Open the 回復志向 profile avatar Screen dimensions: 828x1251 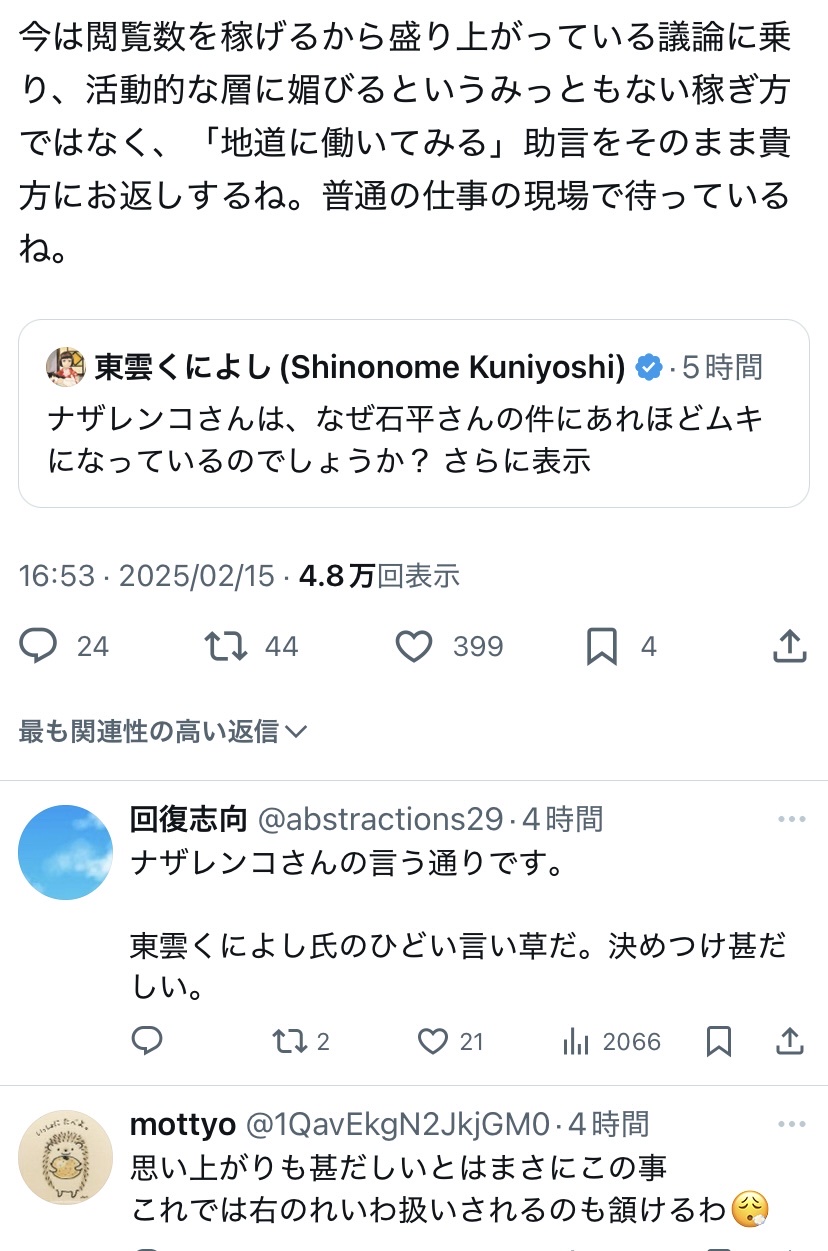(66, 852)
